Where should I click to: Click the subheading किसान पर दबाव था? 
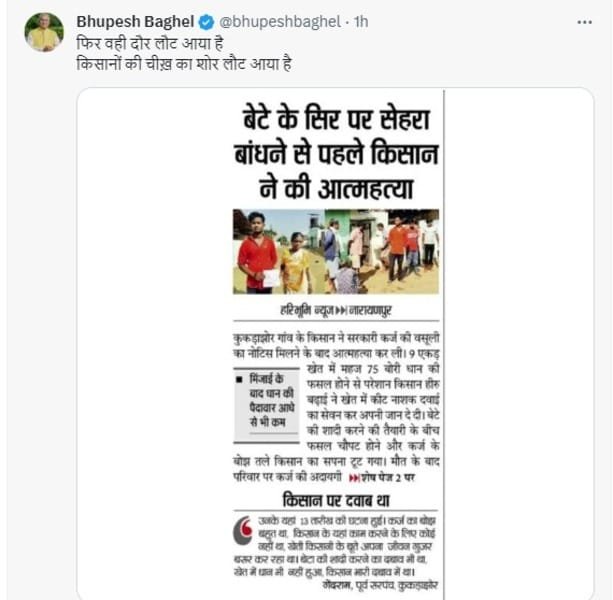pos(336,501)
